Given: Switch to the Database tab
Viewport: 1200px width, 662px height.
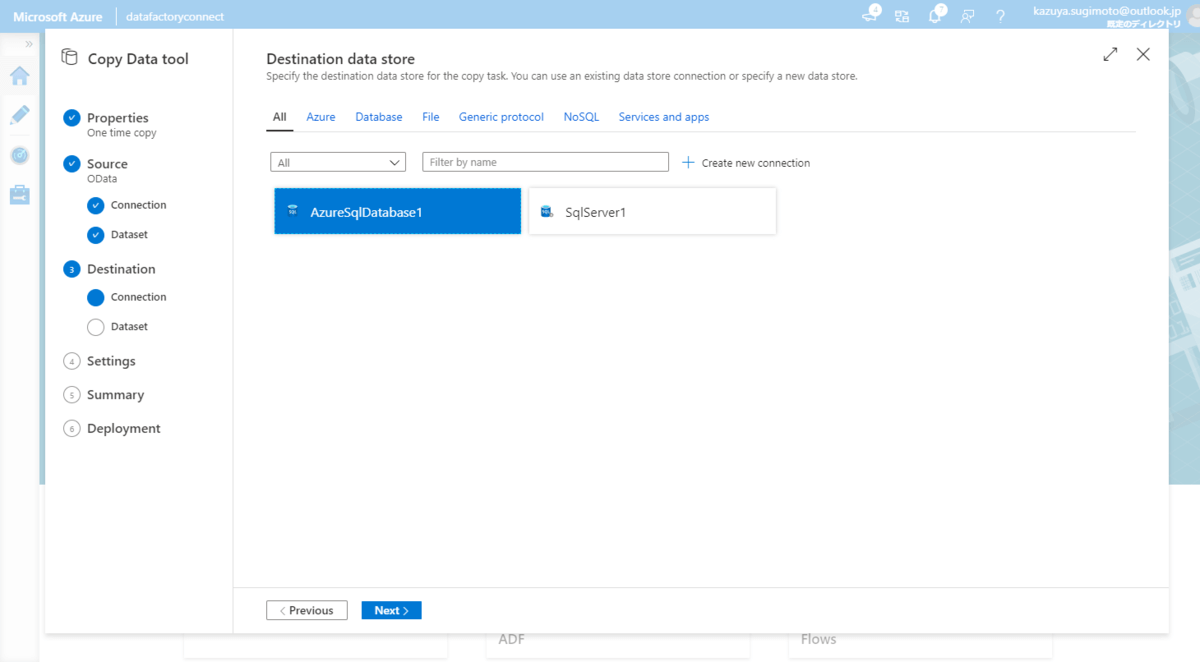Looking at the screenshot, I should 379,117.
